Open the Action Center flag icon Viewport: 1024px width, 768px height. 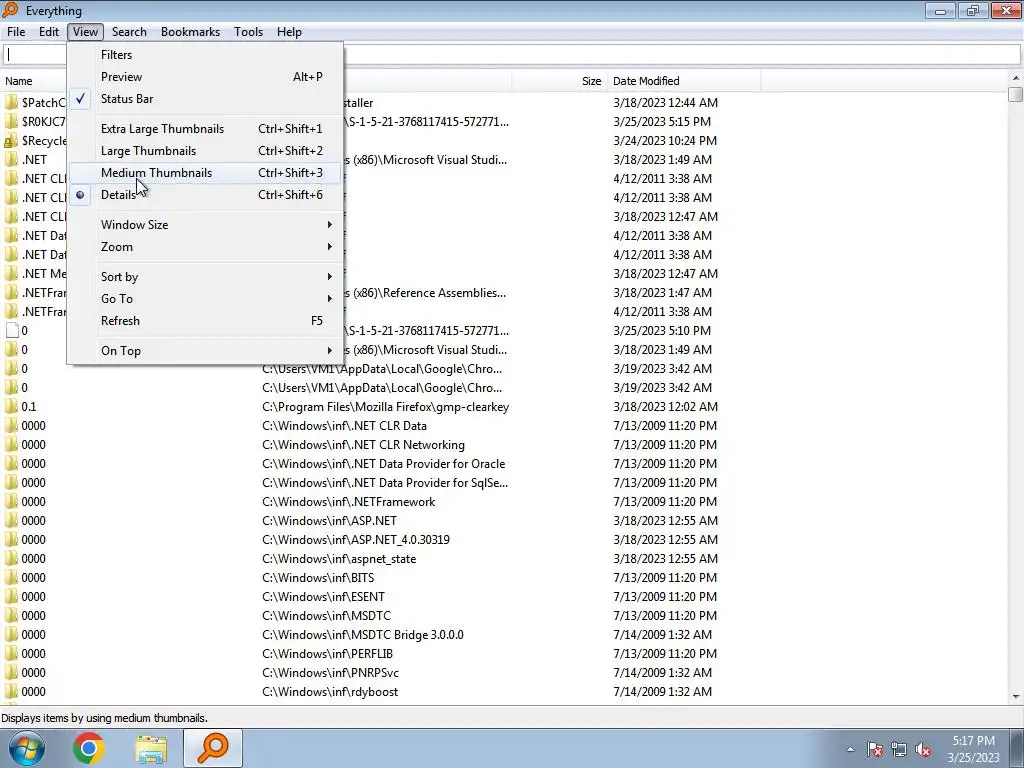875,749
